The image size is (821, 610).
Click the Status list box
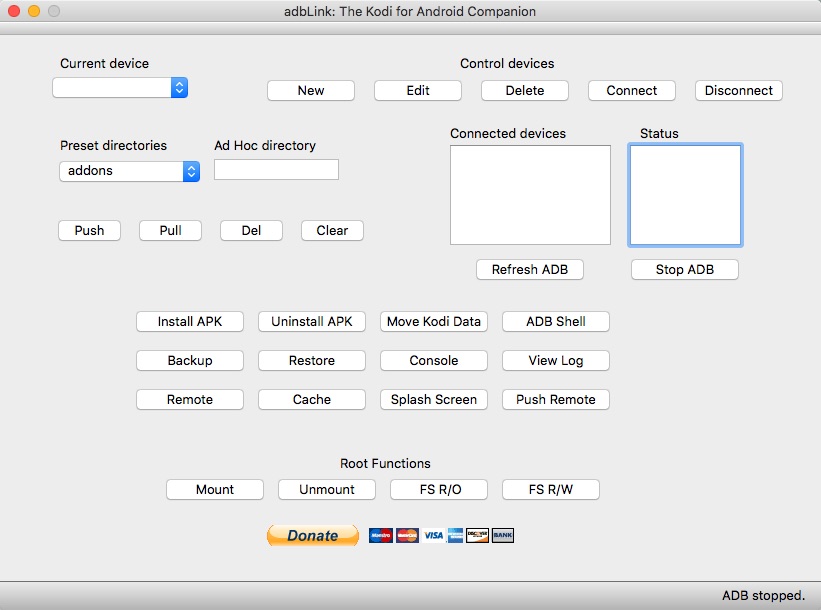click(685, 195)
